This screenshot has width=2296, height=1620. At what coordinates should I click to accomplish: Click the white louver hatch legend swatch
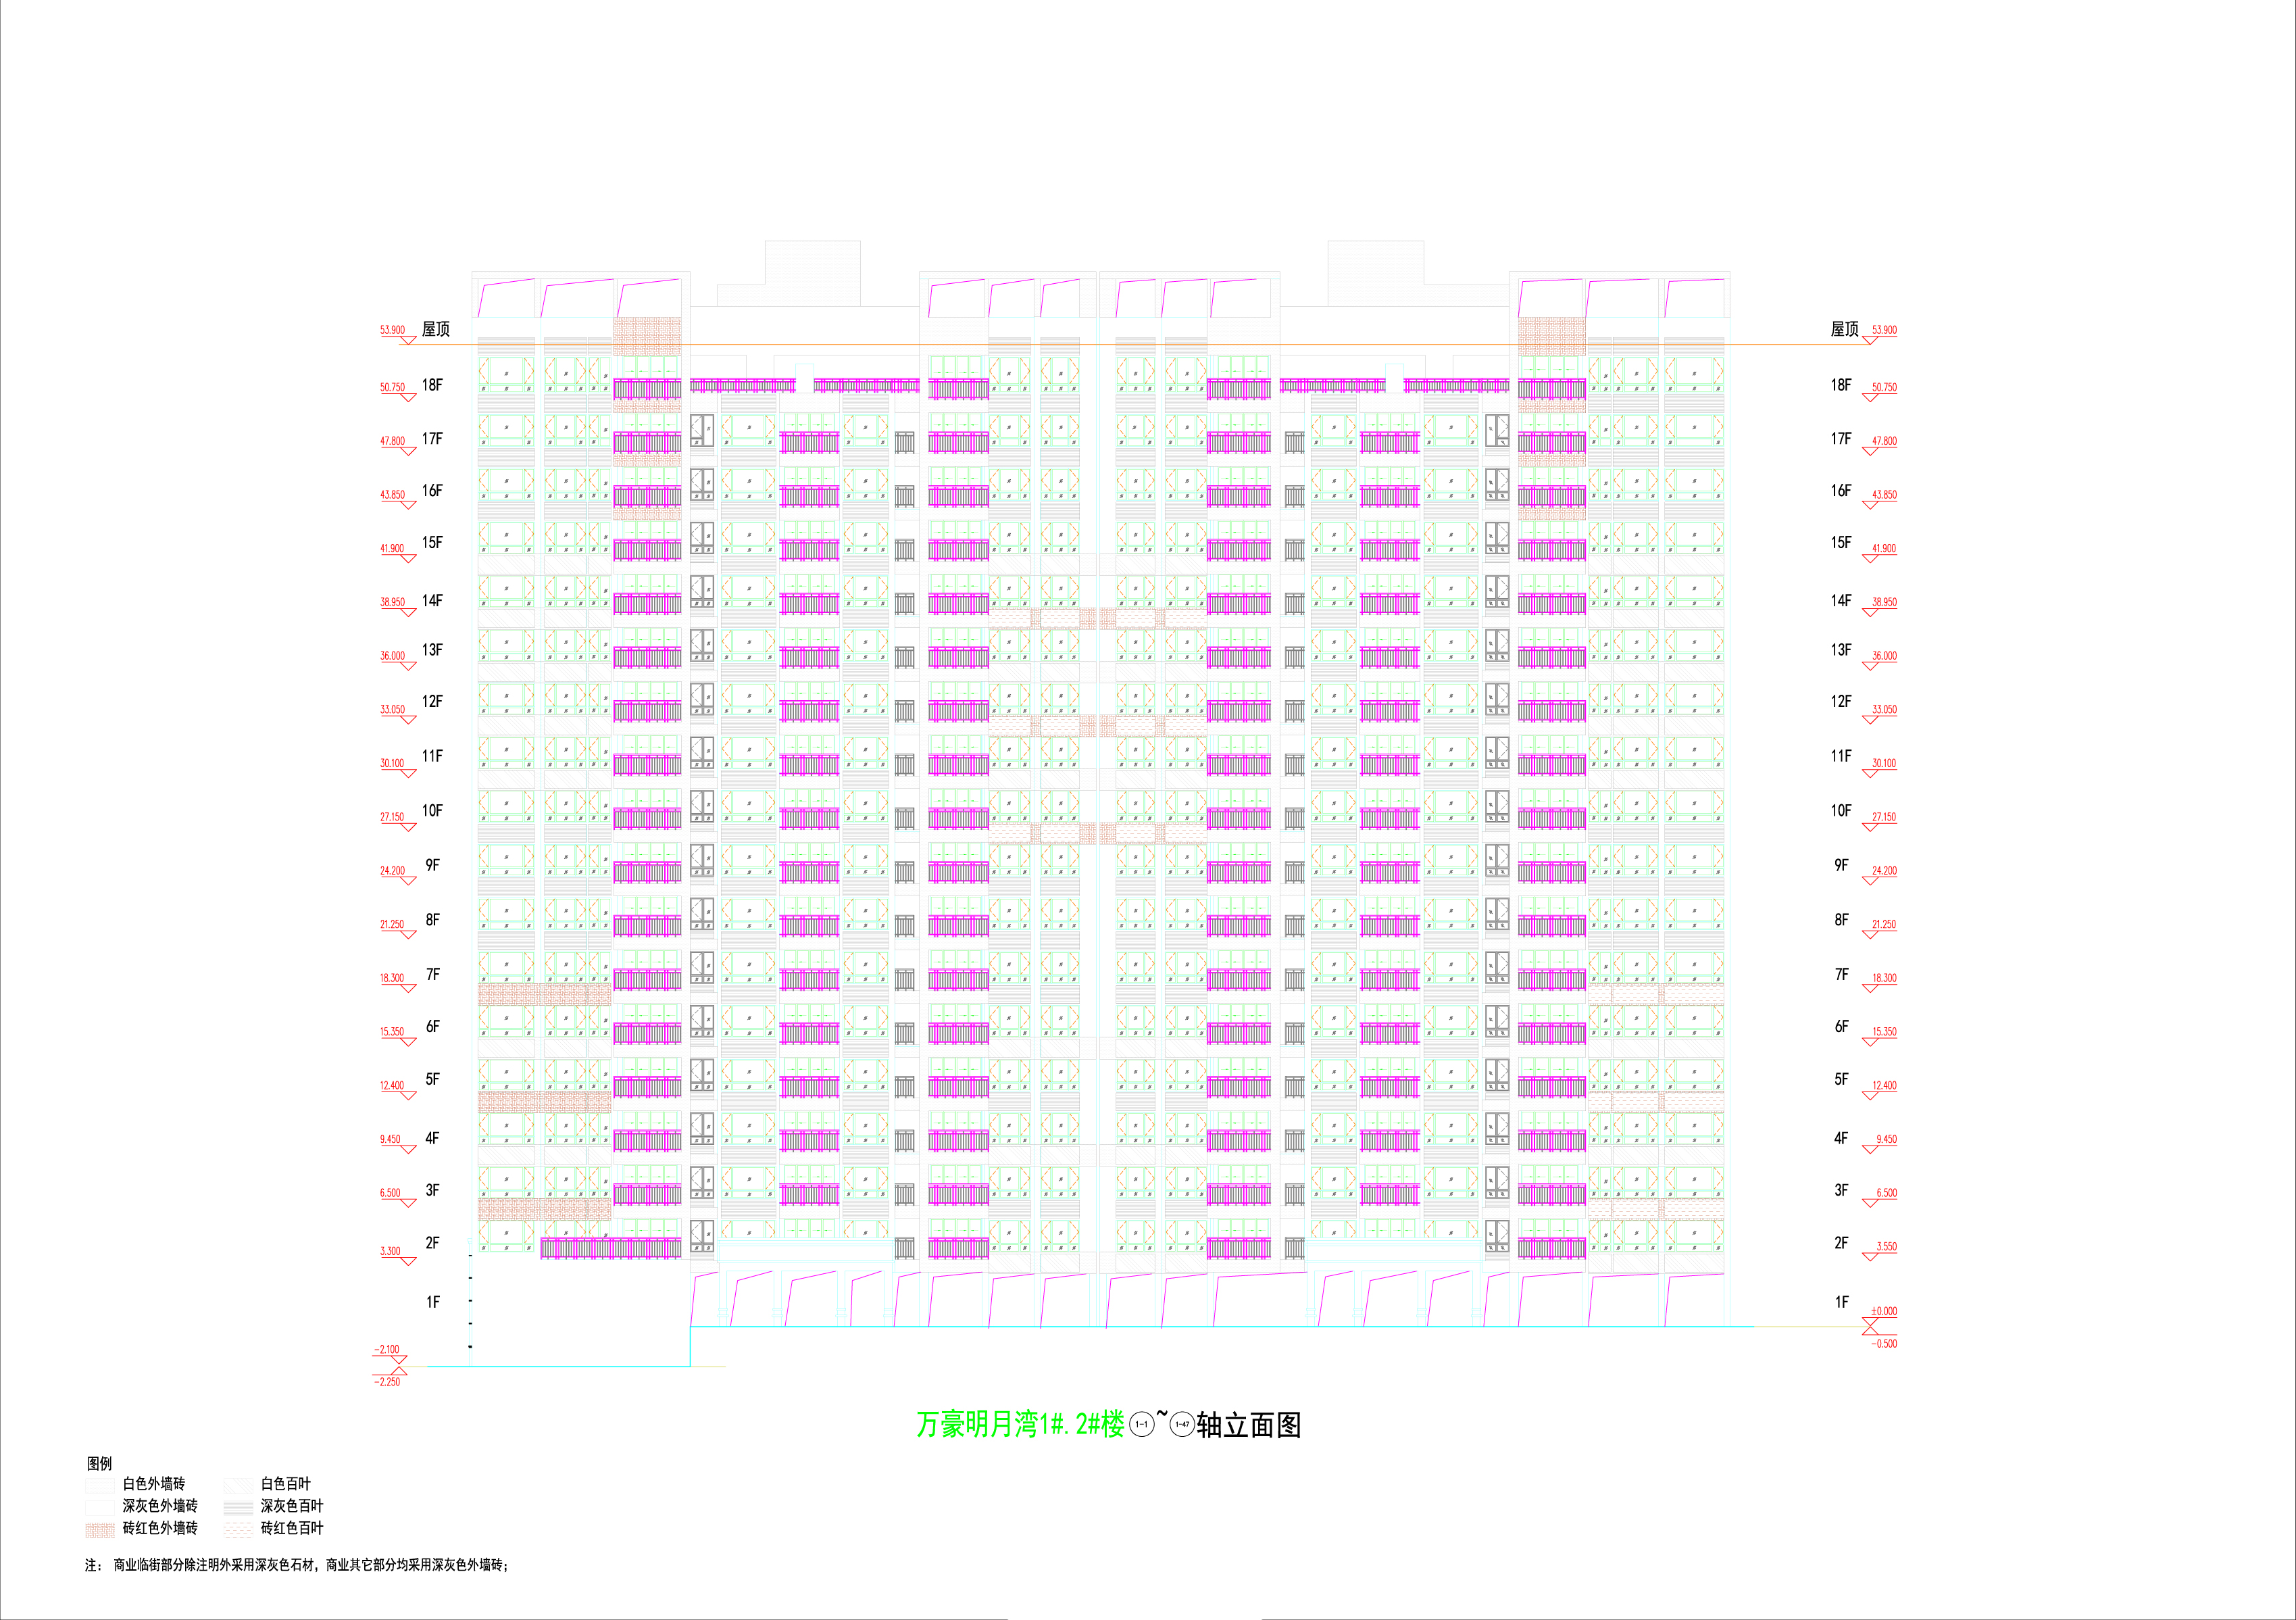click(x=238, y=1485)
